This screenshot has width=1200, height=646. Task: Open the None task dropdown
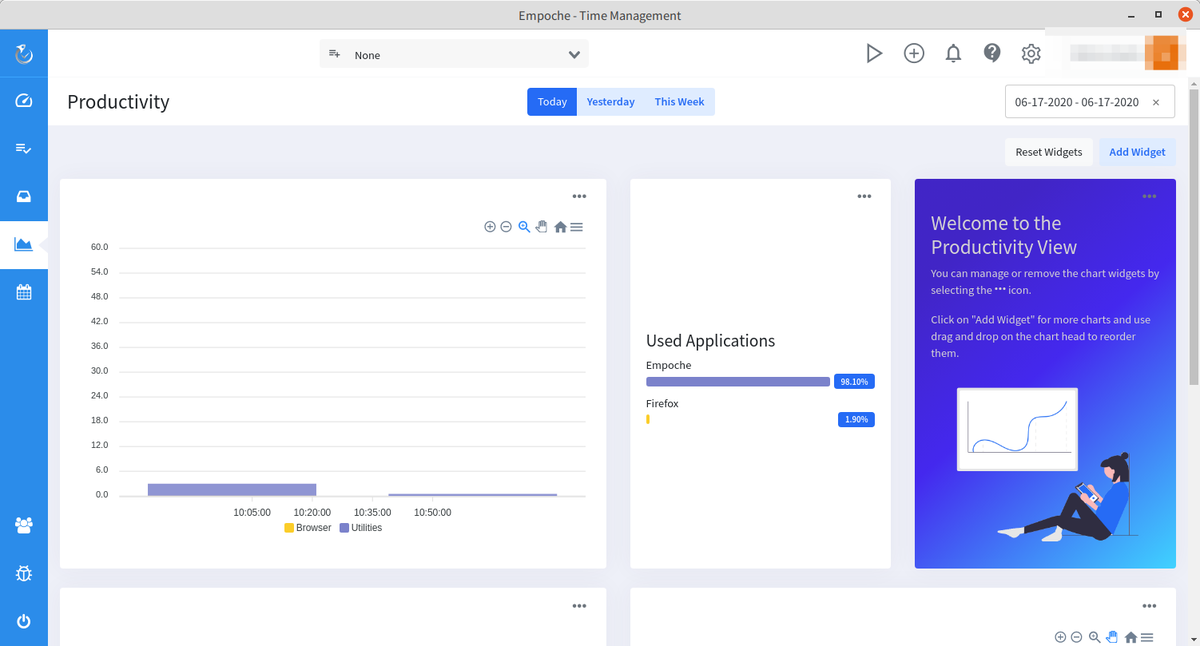tap(454, 55)
